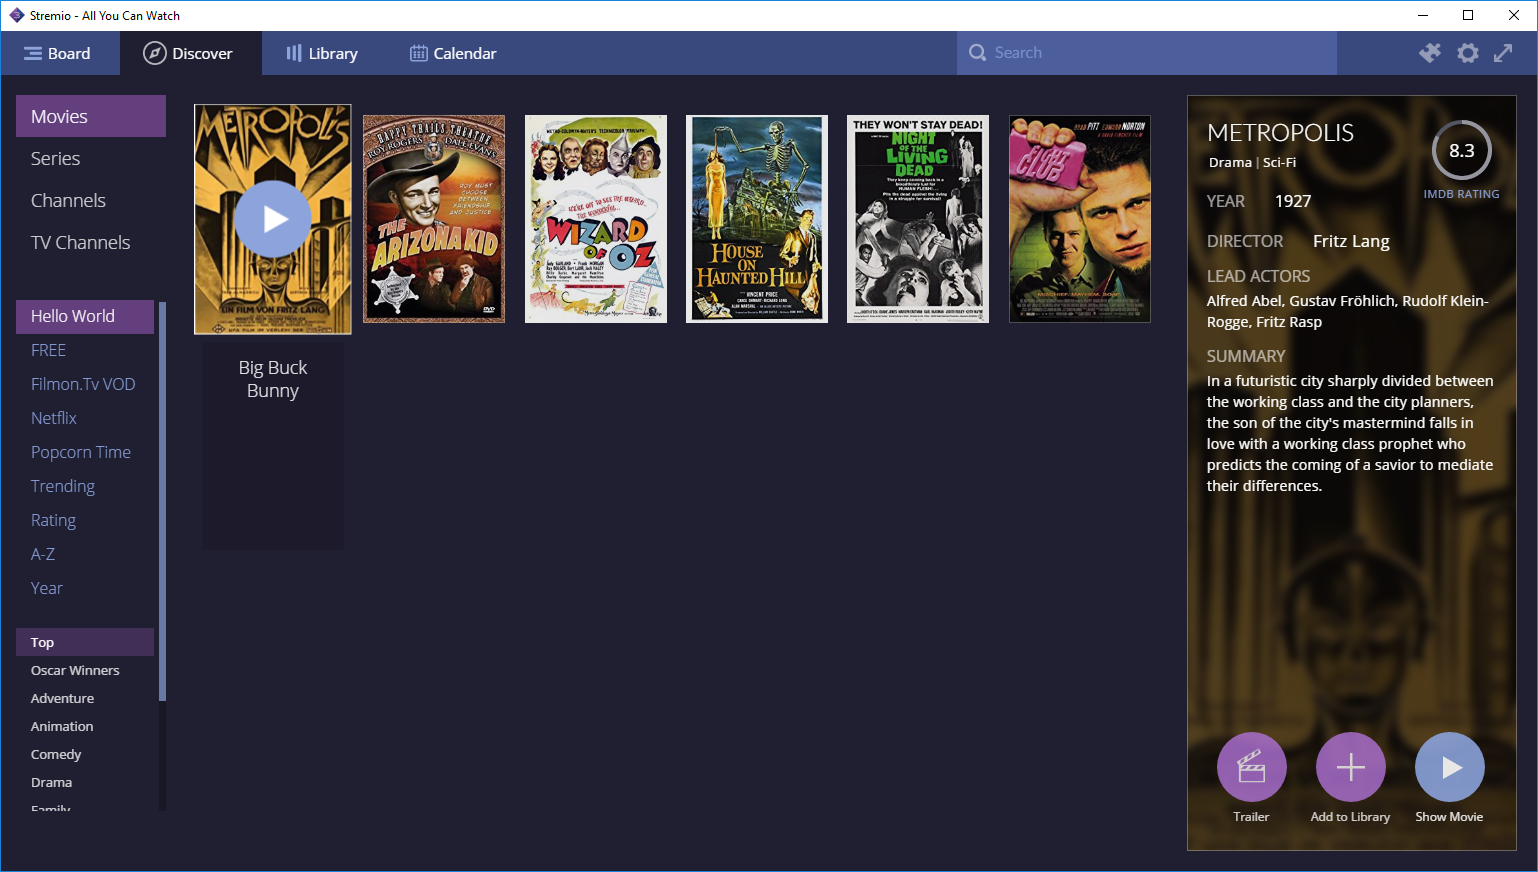Select Series category
The image size is (1538, 872).
tap(91, 158)
